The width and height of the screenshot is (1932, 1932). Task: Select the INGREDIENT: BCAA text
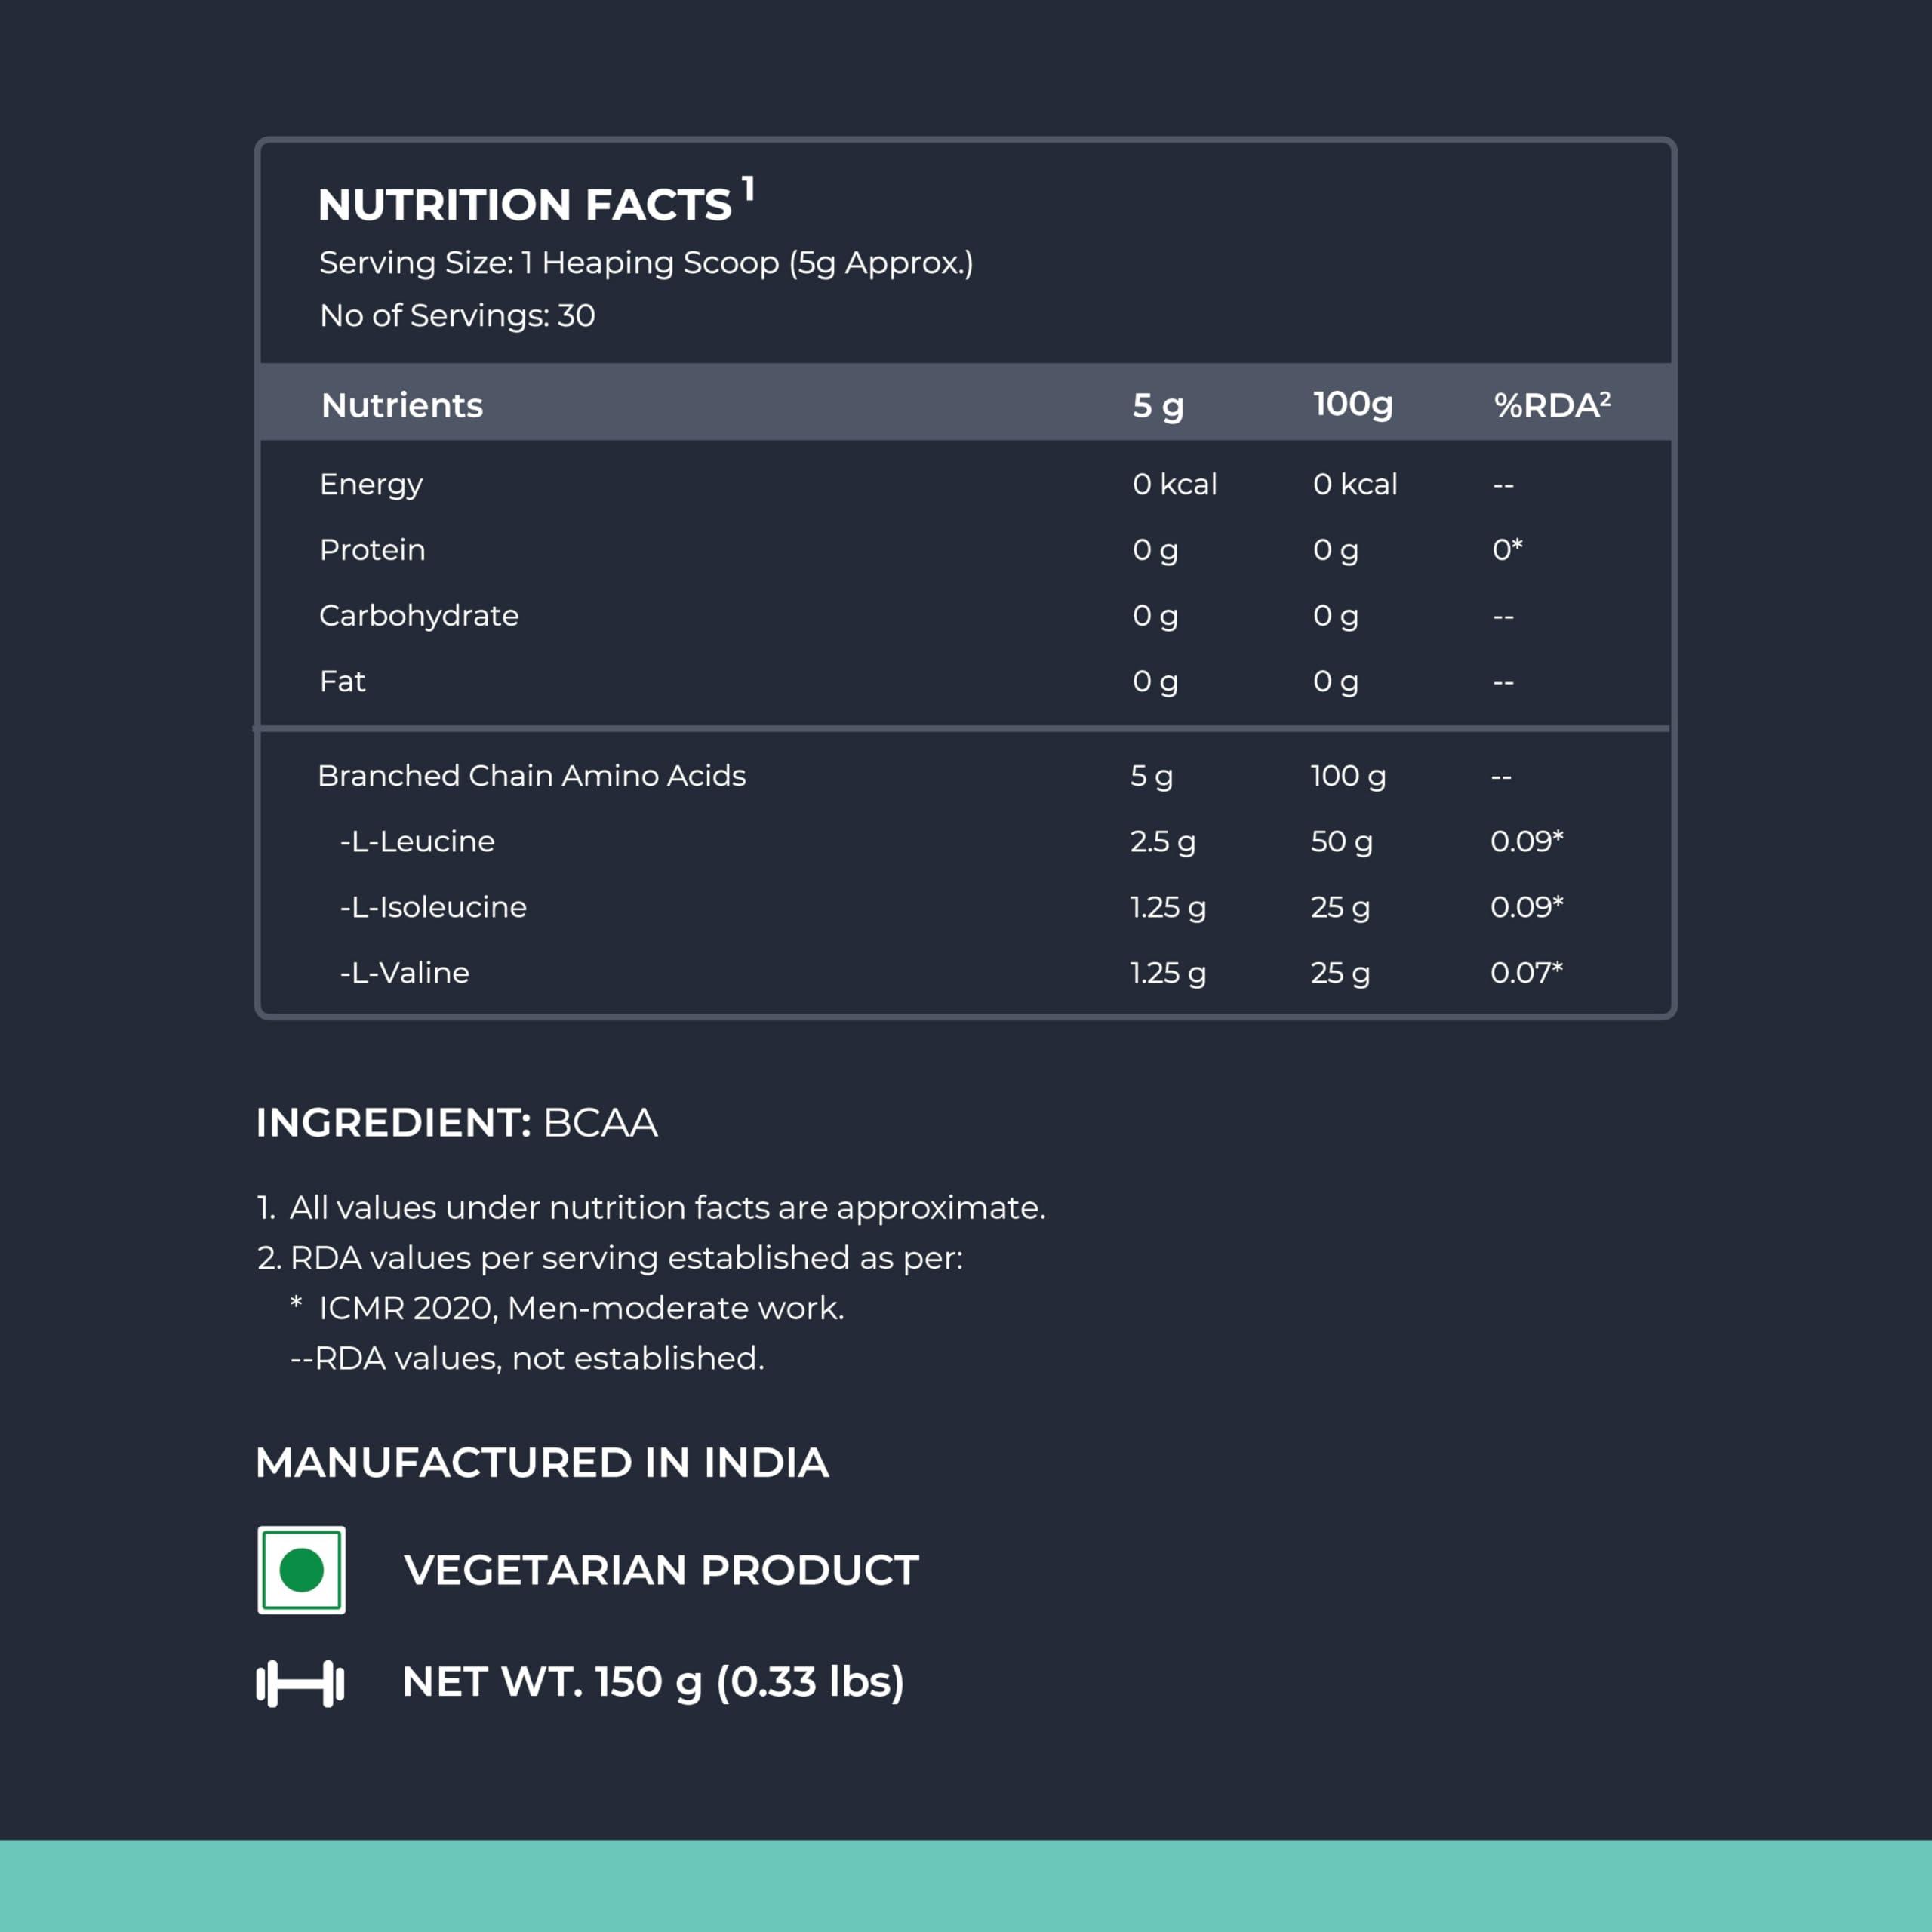(456, 1122)
